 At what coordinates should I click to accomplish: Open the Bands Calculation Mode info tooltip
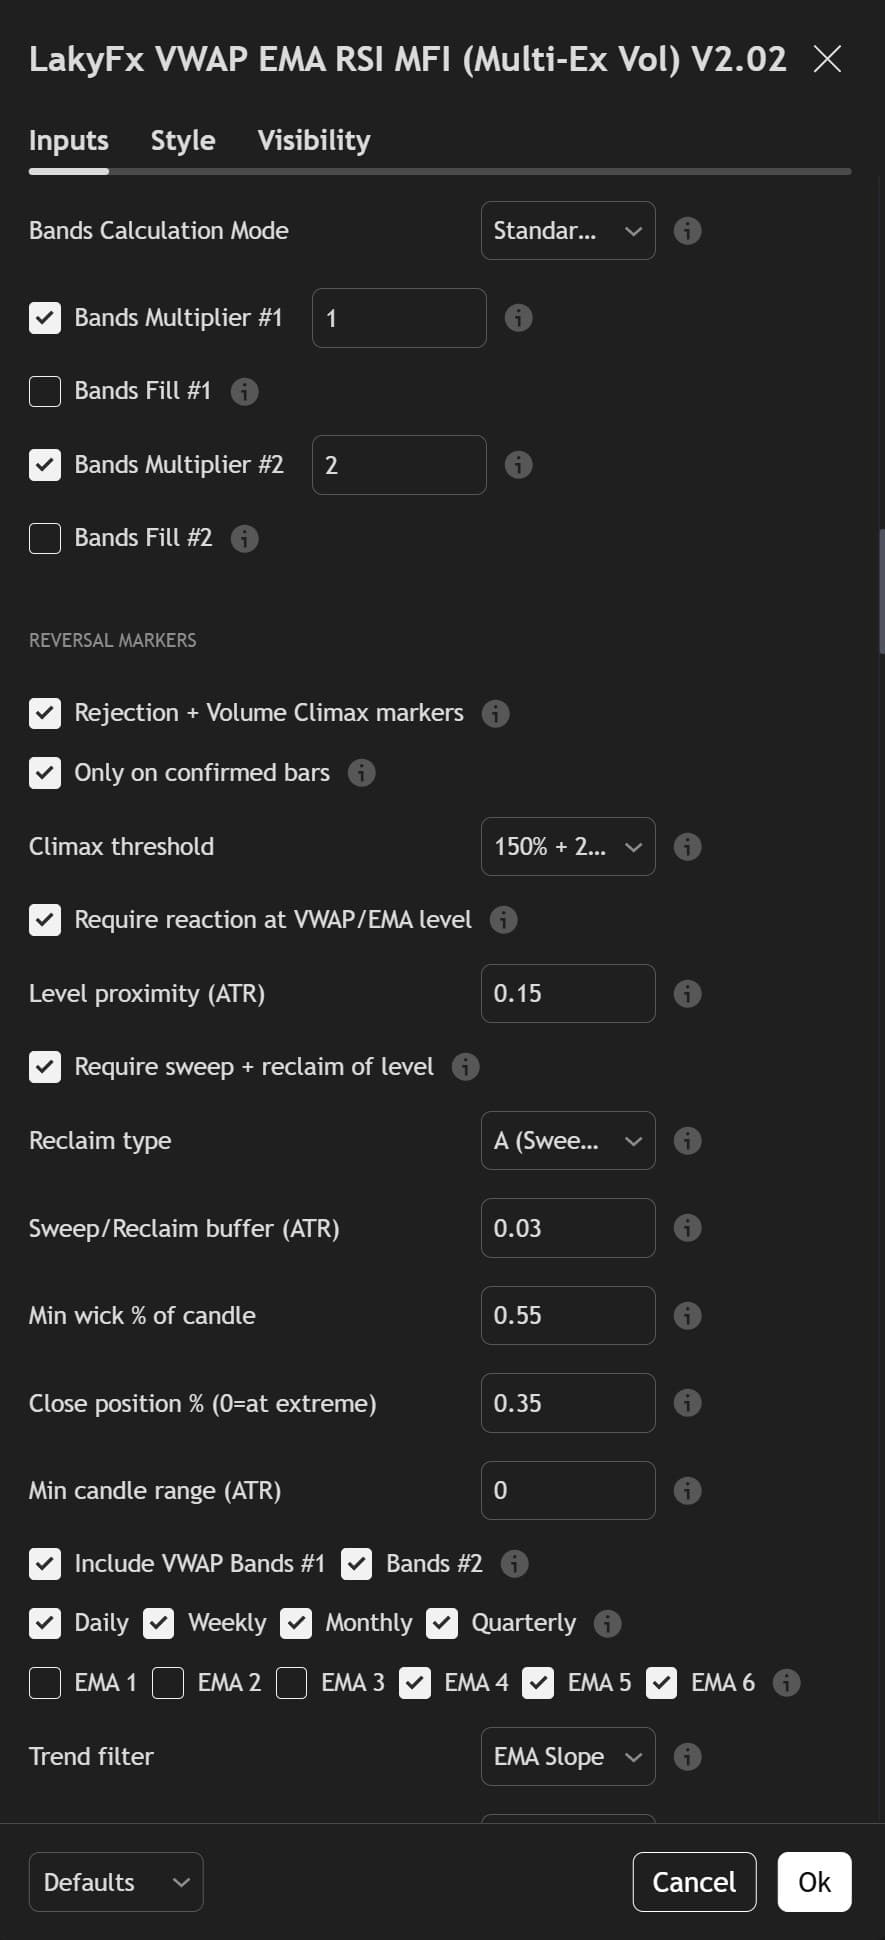pyautogui.click(x=687, y=230)
